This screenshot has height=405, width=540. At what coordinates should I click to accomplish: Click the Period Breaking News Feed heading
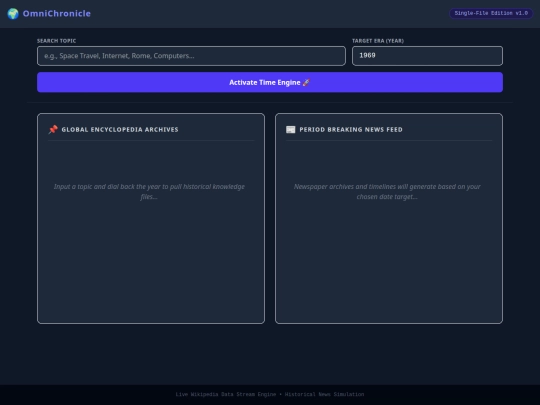351,129
